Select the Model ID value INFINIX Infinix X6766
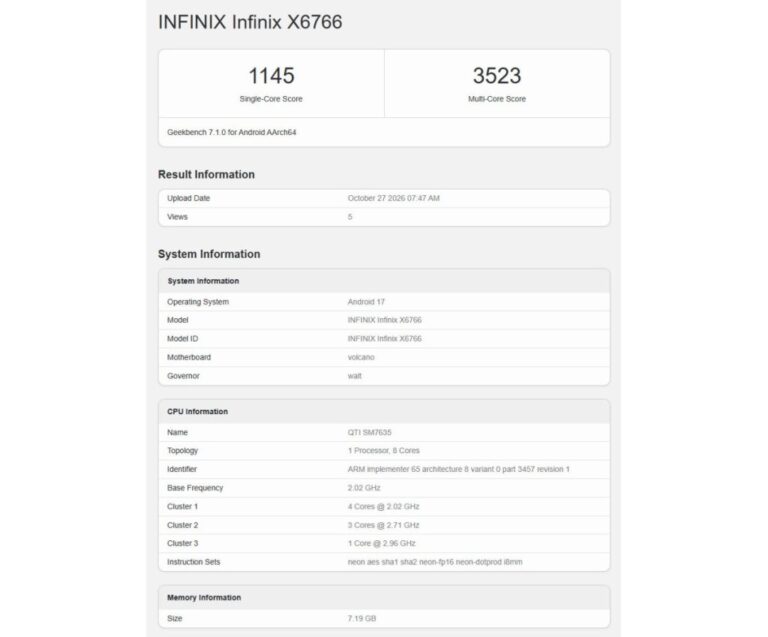Viewport: 768px width, 637px height. (x=384, y=339)
